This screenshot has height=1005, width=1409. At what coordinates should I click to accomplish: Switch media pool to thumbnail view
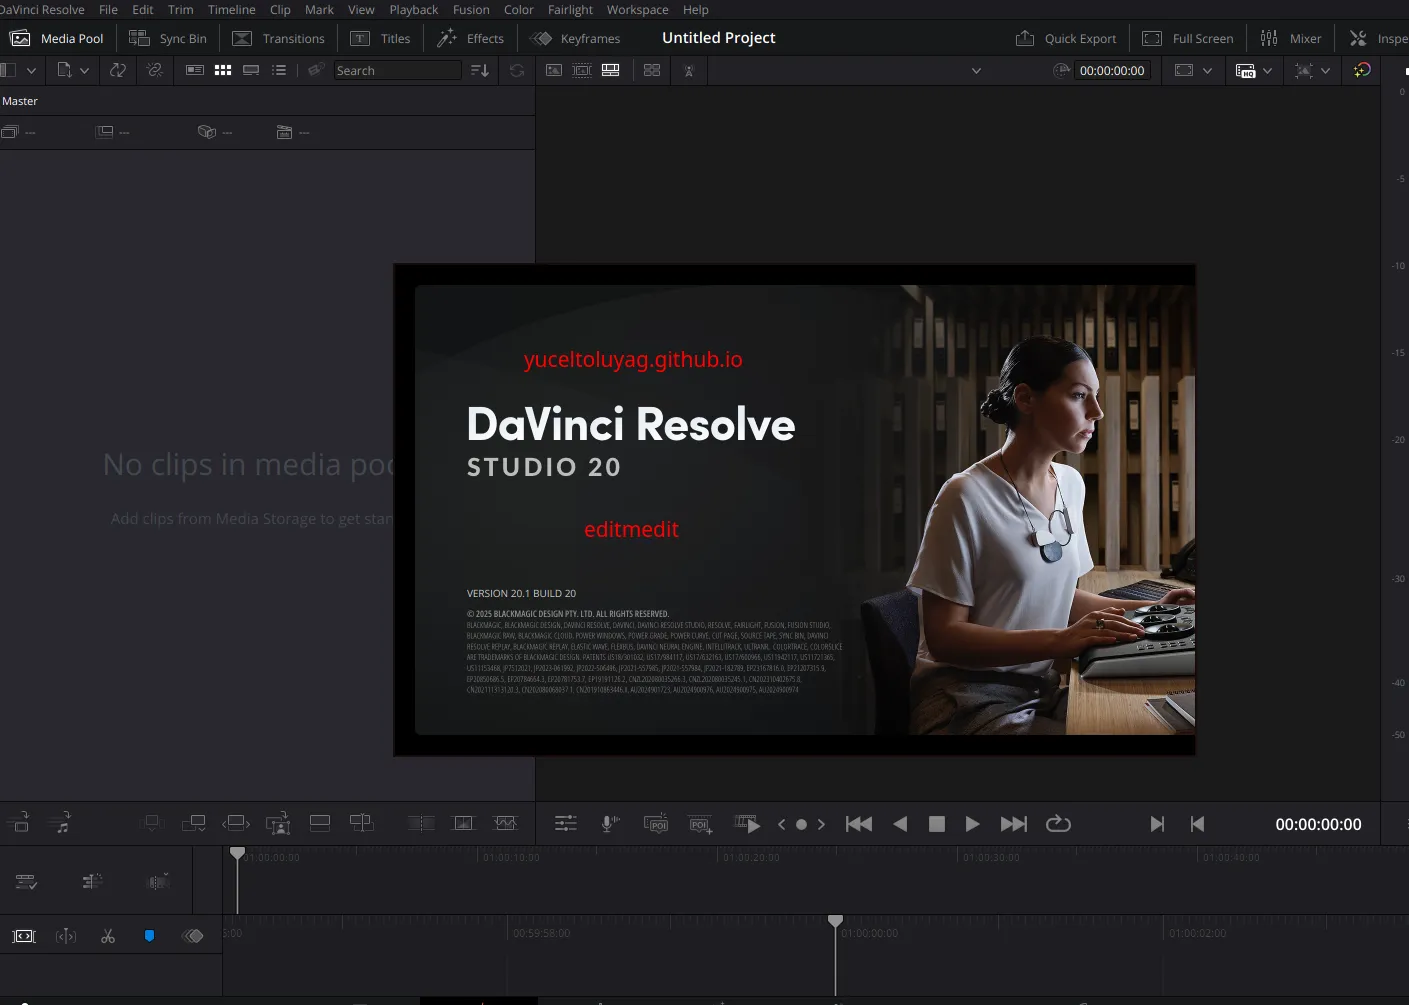tap(223, 70)
